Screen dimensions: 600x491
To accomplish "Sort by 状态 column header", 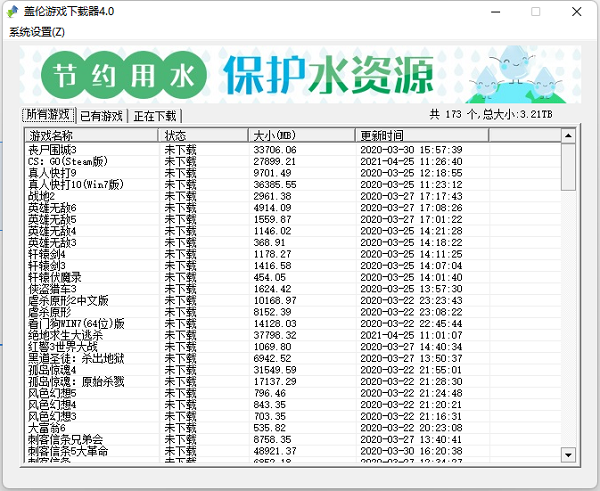I will click(x=203, y=135).
